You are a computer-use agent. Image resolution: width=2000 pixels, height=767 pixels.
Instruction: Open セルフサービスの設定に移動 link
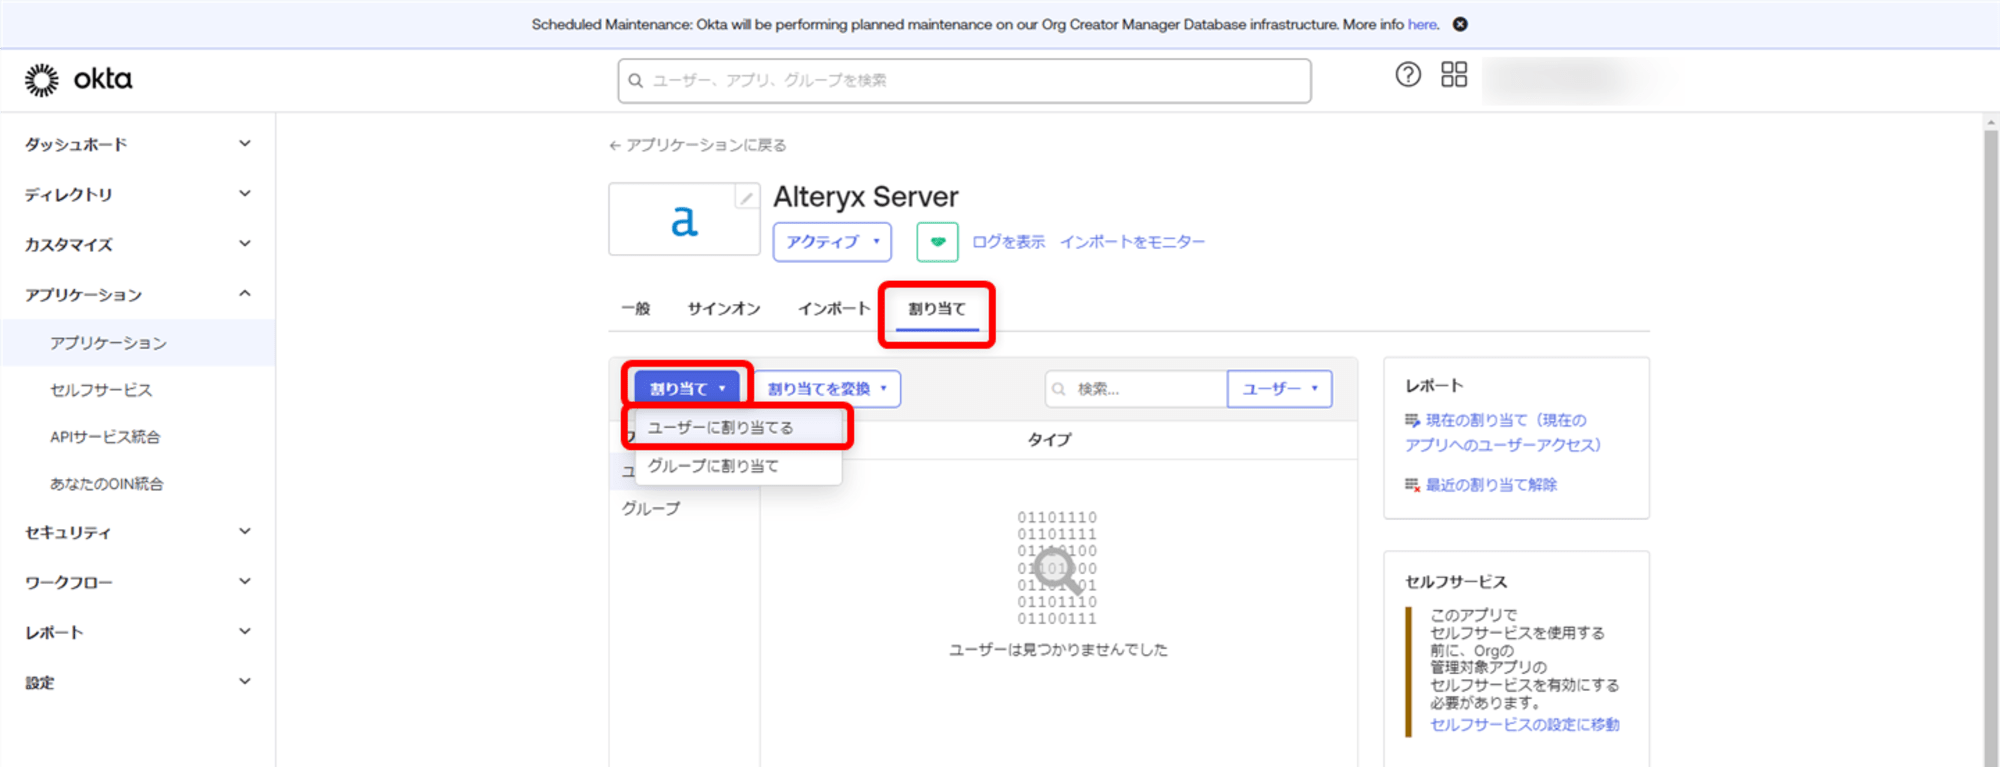click(1525, 725)
